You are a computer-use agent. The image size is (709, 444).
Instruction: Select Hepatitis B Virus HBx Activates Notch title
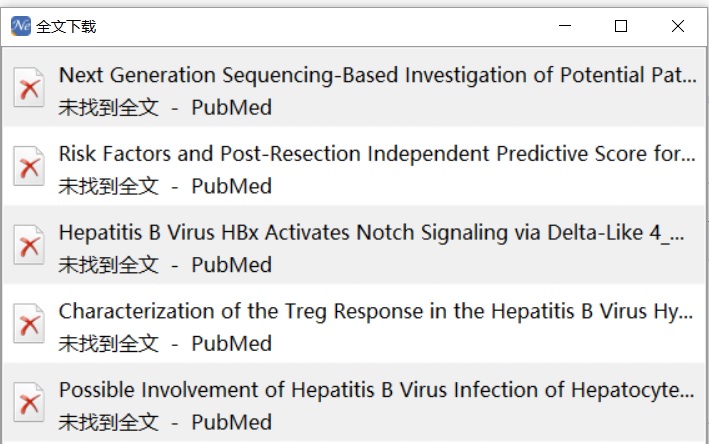372,233
